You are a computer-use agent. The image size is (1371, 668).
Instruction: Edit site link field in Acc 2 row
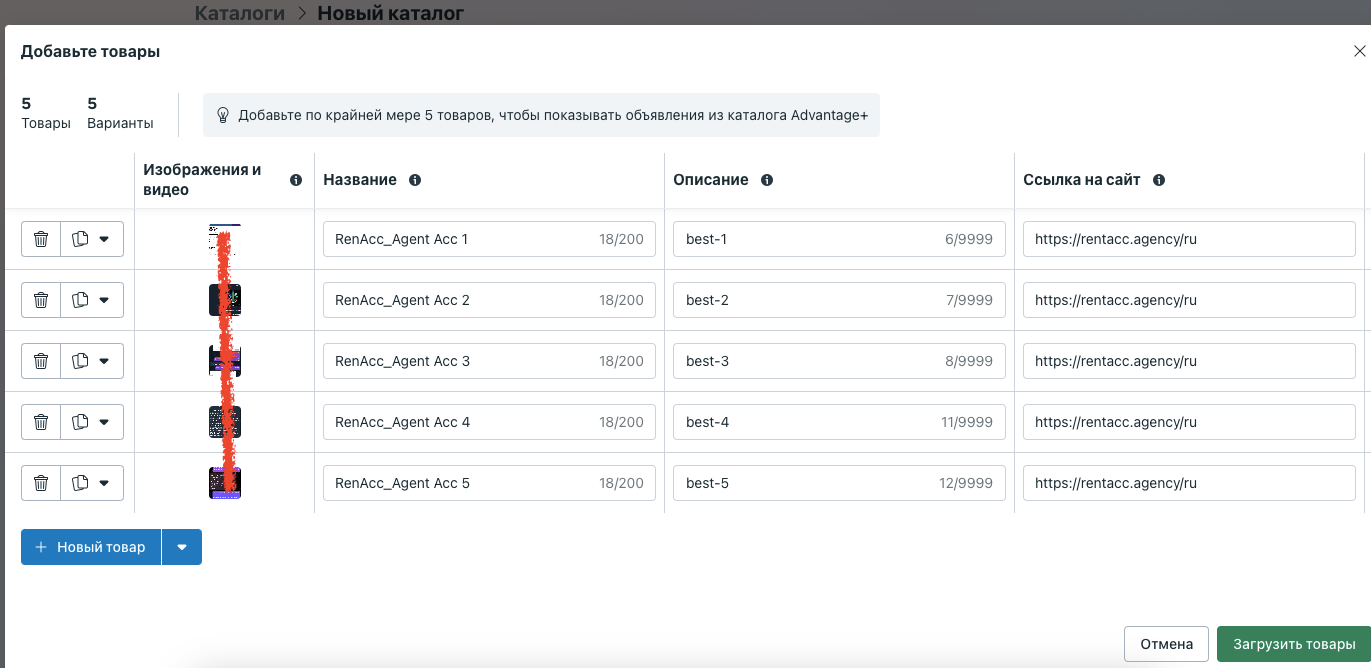click(x=1189, y=300)
